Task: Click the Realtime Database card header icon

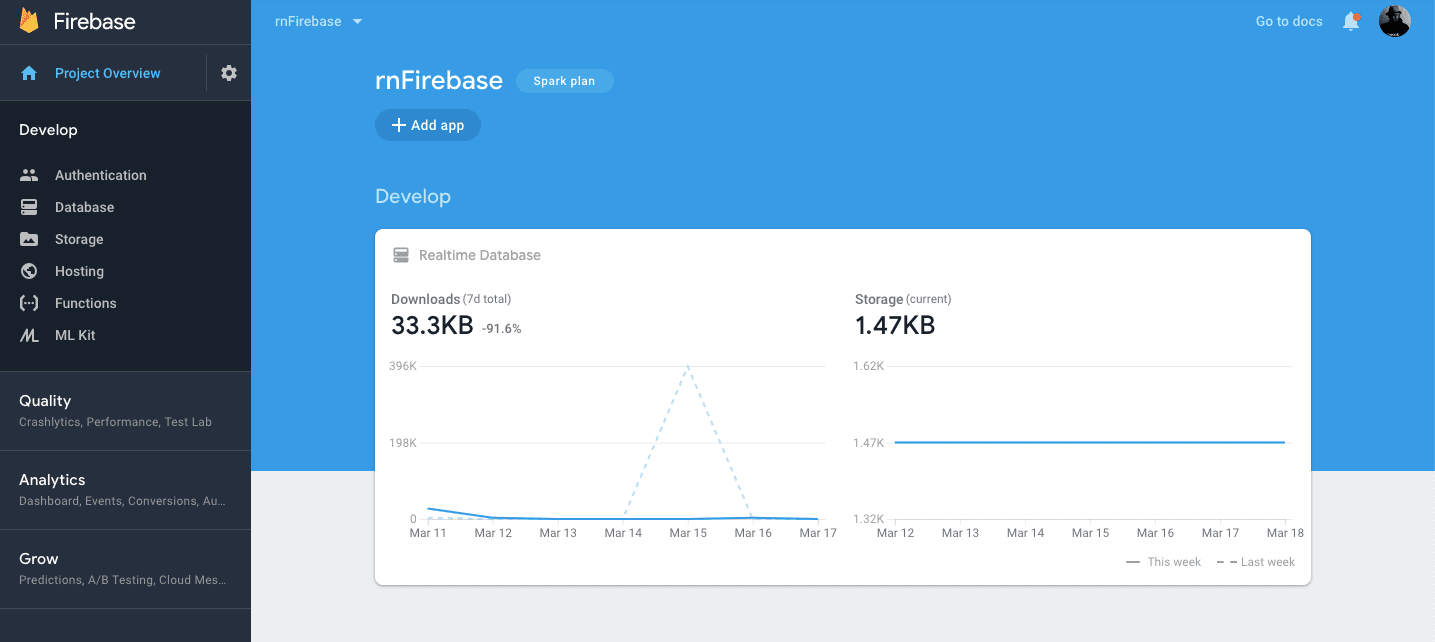Action: tap(401, 254)
